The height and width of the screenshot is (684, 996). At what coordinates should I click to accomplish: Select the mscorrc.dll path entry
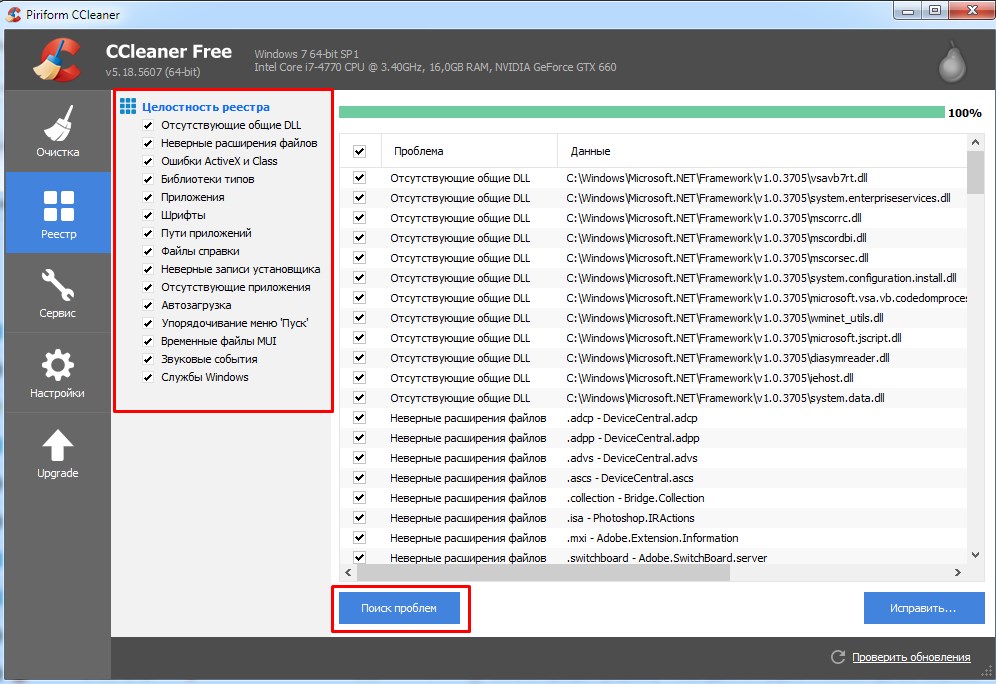coord(714,218)
